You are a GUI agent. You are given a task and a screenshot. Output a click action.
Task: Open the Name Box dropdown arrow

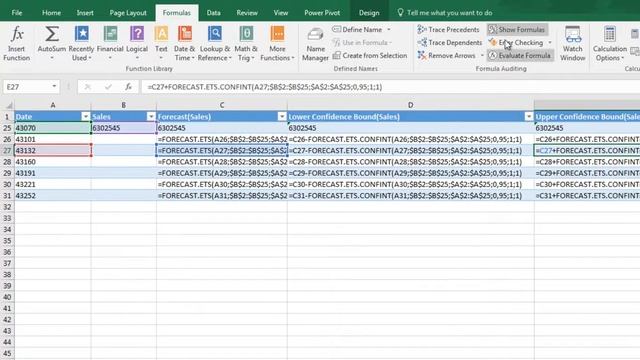(x=54, y=87)
